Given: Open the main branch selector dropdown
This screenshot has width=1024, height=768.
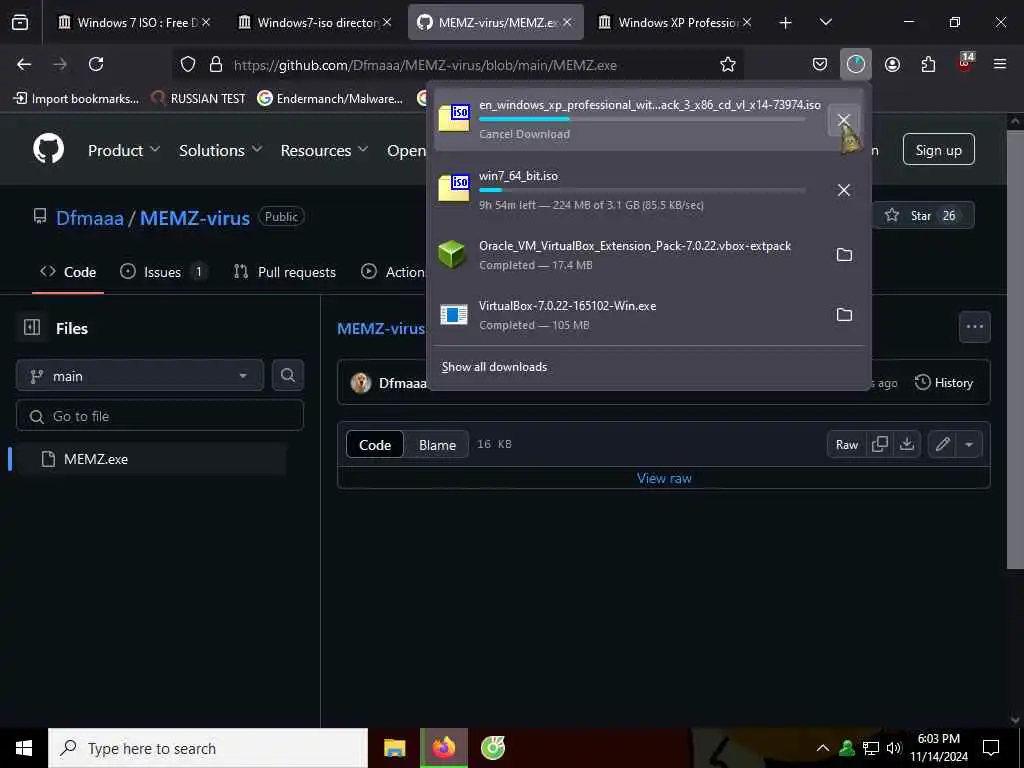Looking at the screenshot, I should [x=140, y=376].
